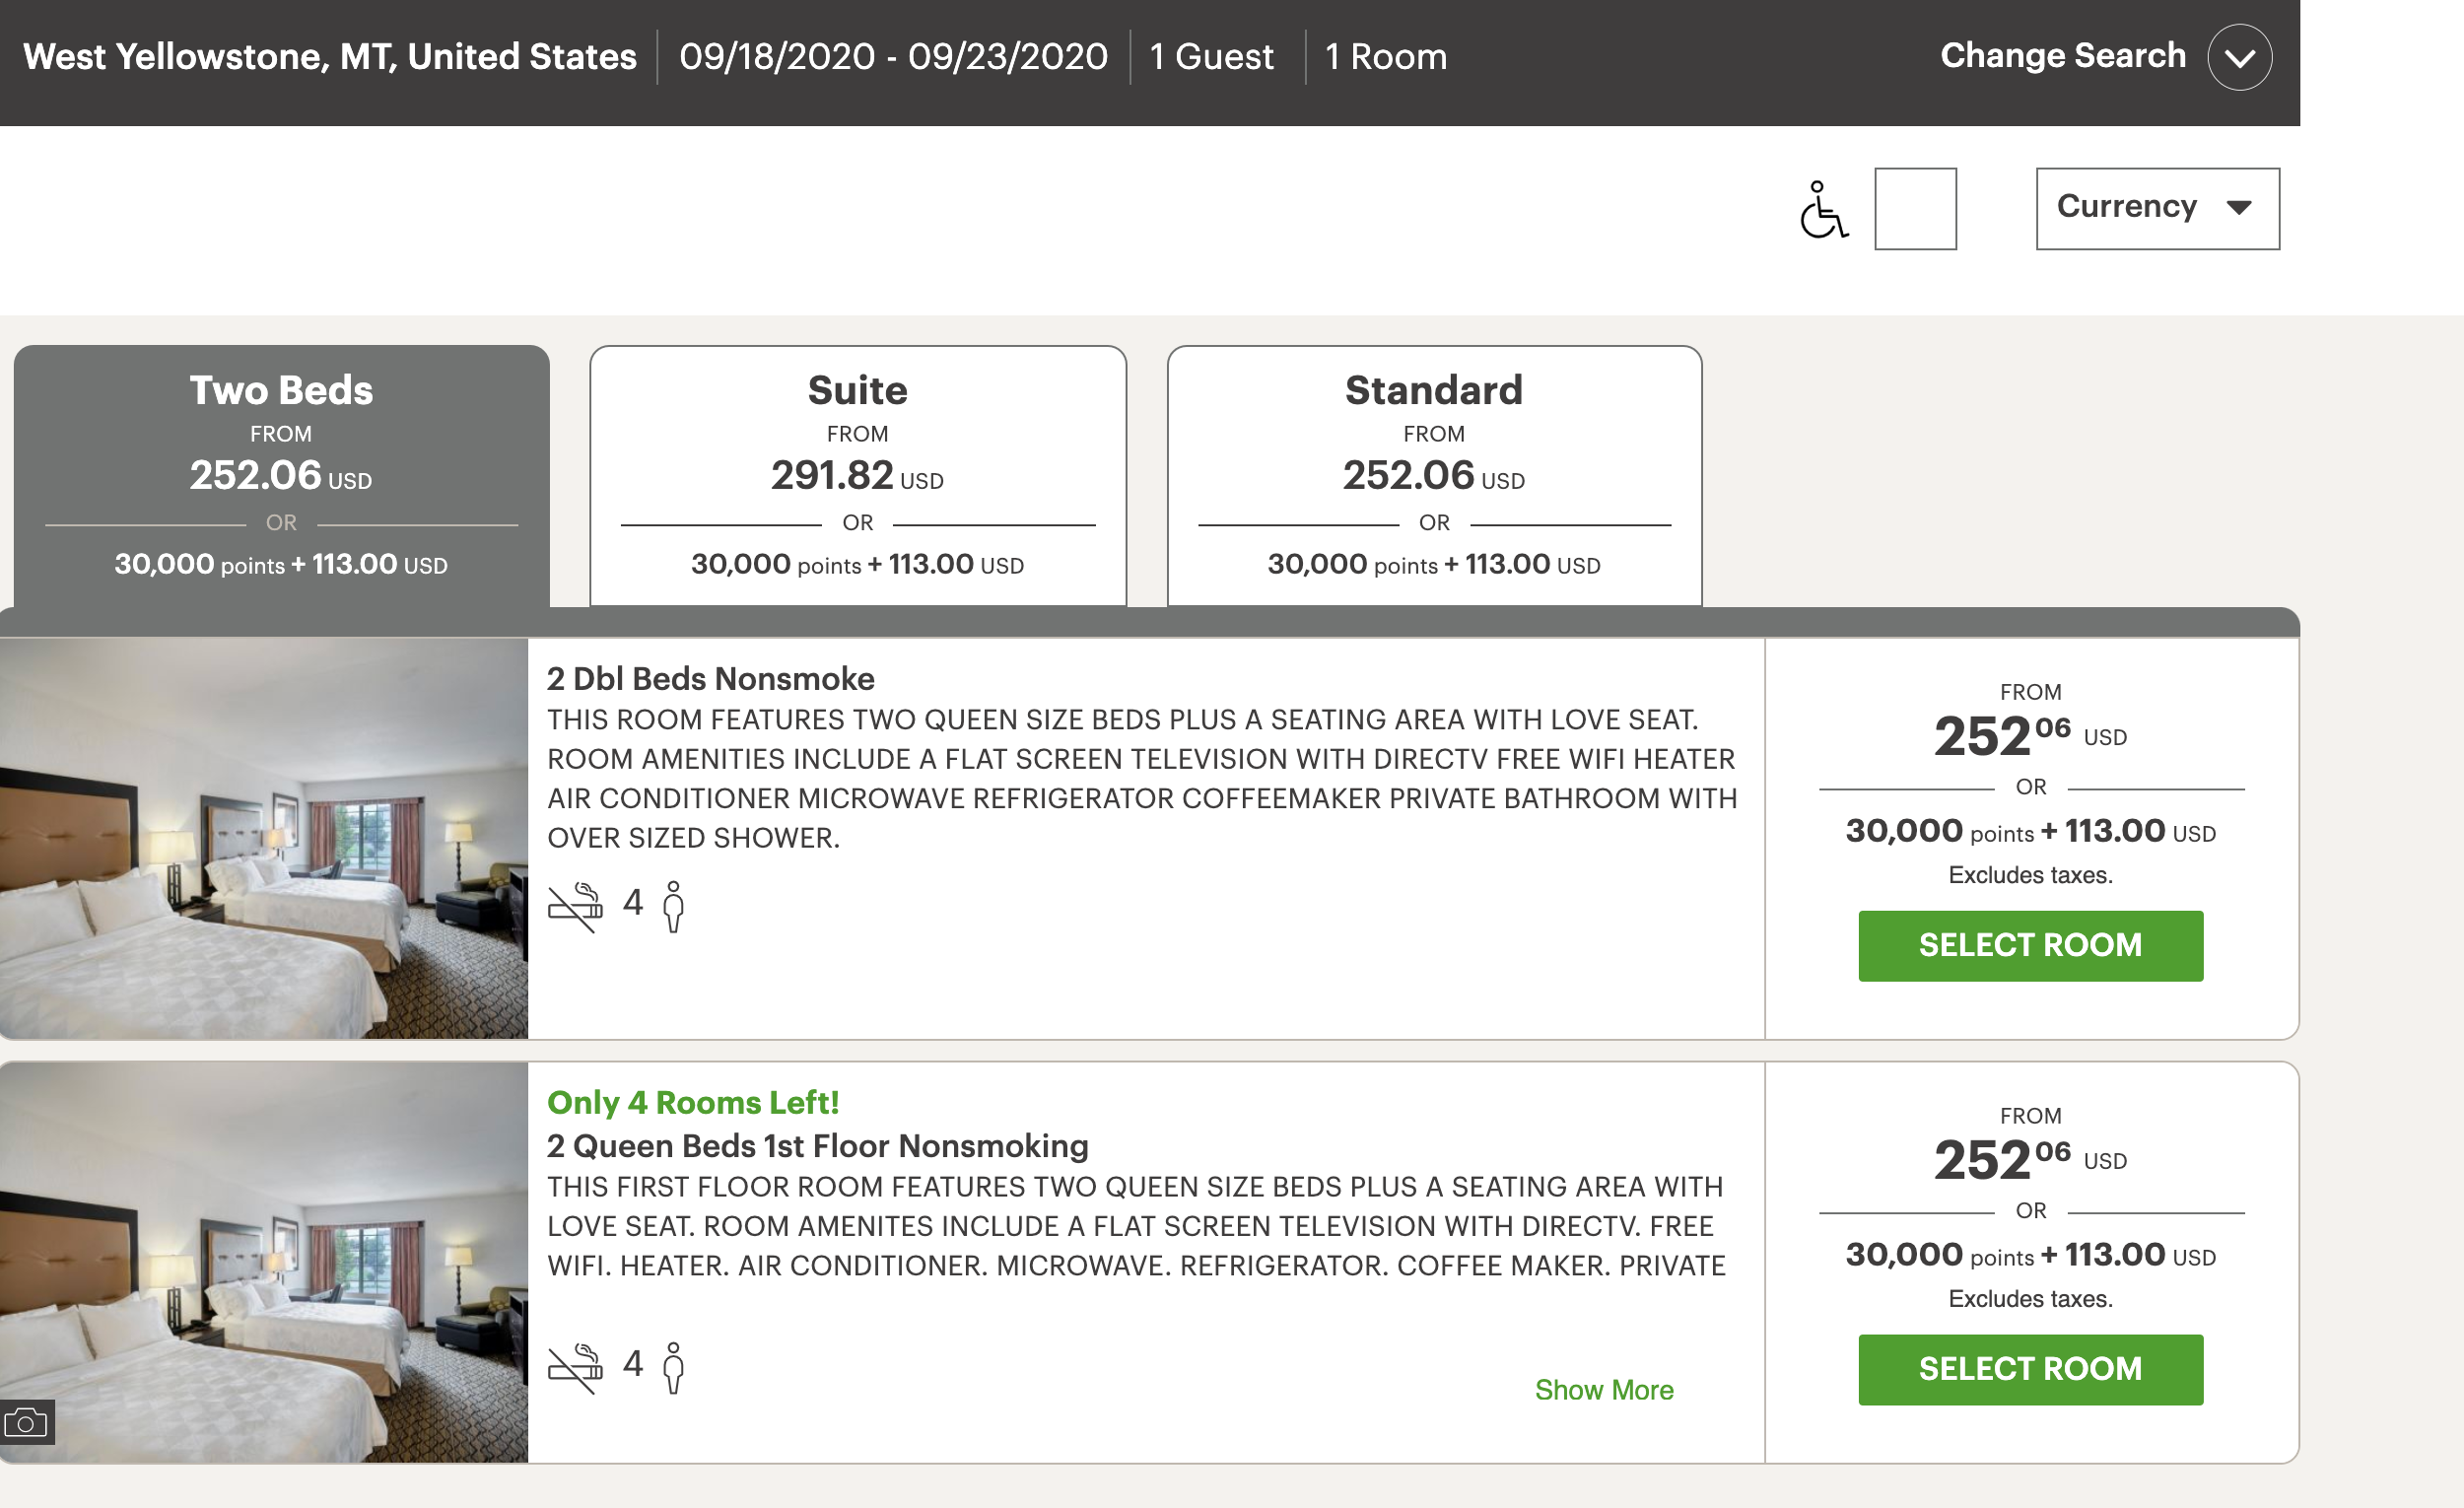Click no-smoking icon in 2 Dbl Beds listing
The height and width of the screenshot is (1508, 2464).
[575, 906]
